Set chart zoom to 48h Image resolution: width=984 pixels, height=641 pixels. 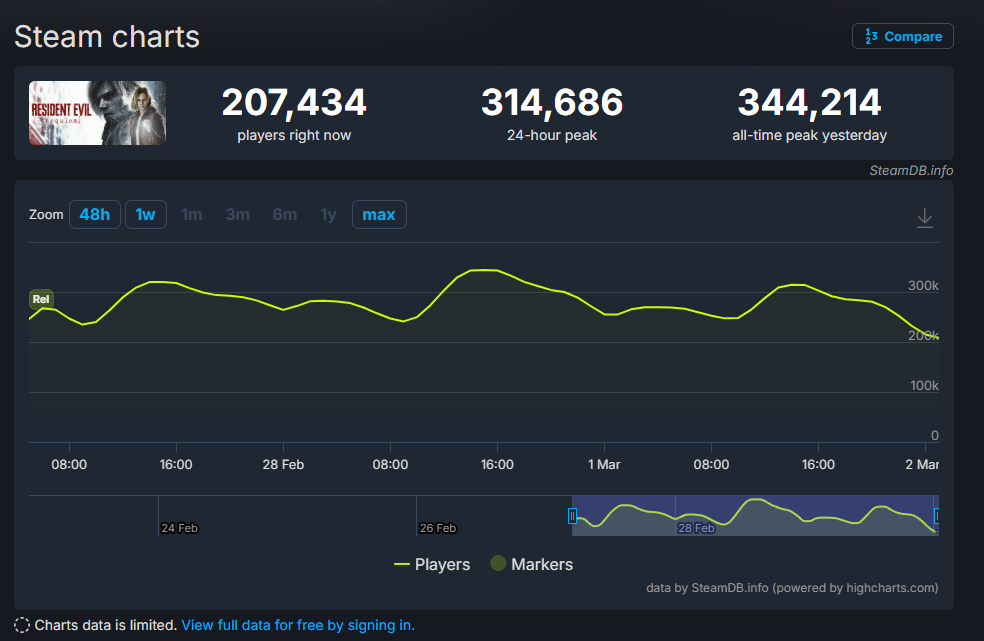pos(95,214)
